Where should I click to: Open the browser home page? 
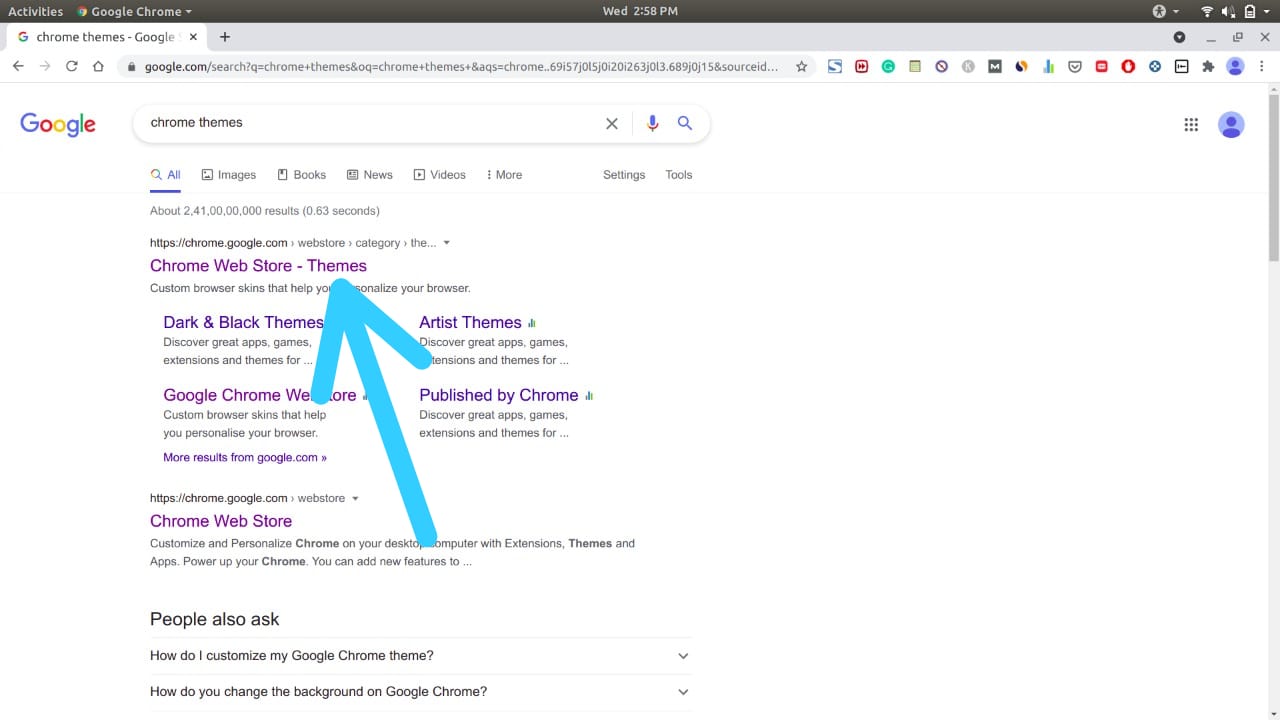point(98,66)
